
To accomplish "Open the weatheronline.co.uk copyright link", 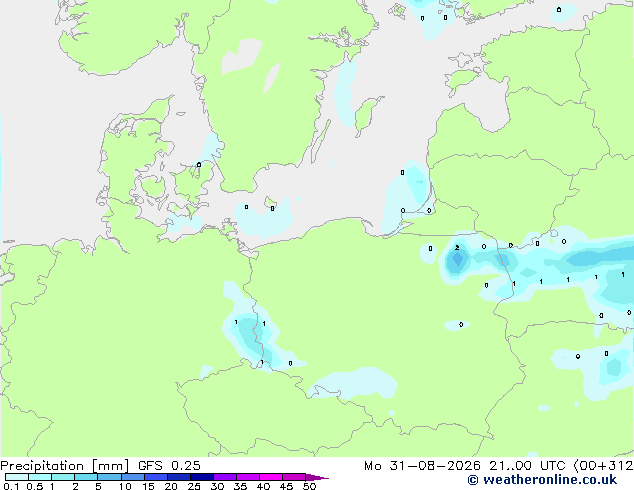I will (x=542, y=480).
